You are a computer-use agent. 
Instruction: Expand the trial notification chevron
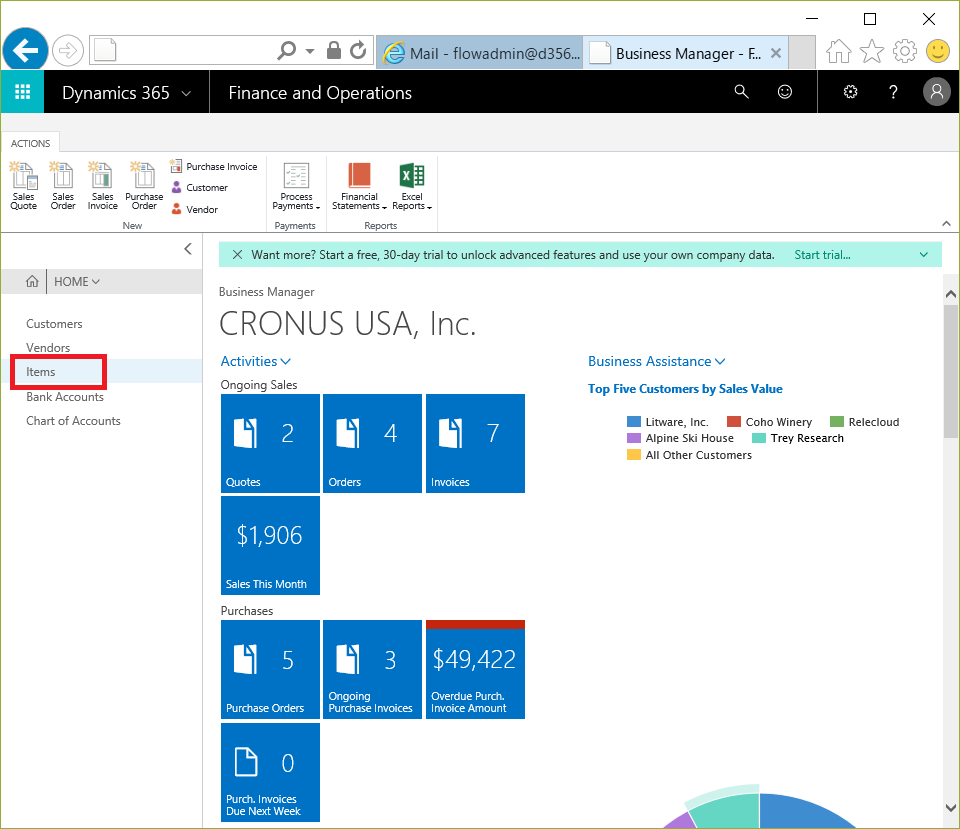coord(924,255)
